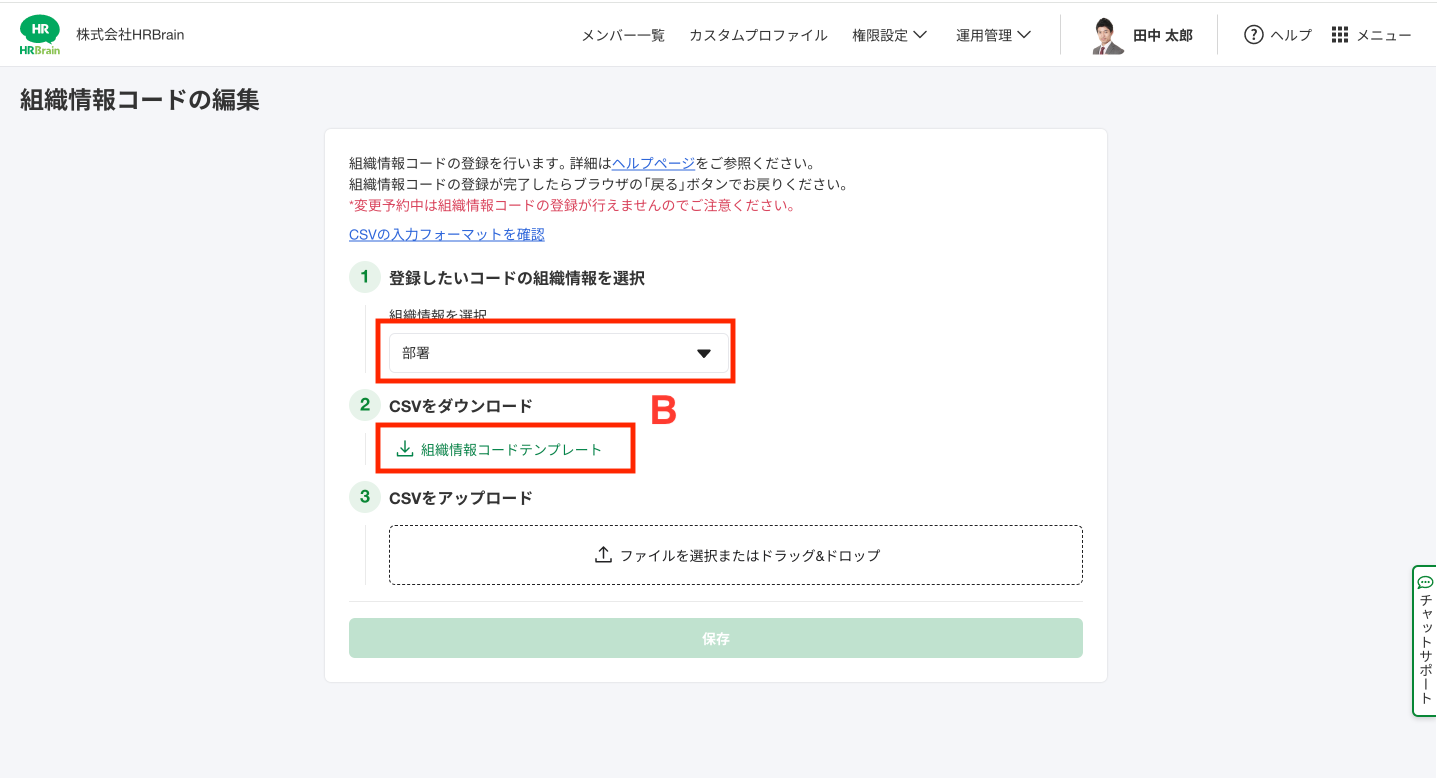Go to メンバー一覧 in top navigation
This screenshot has width=1437, height=778.
point(623,35)
